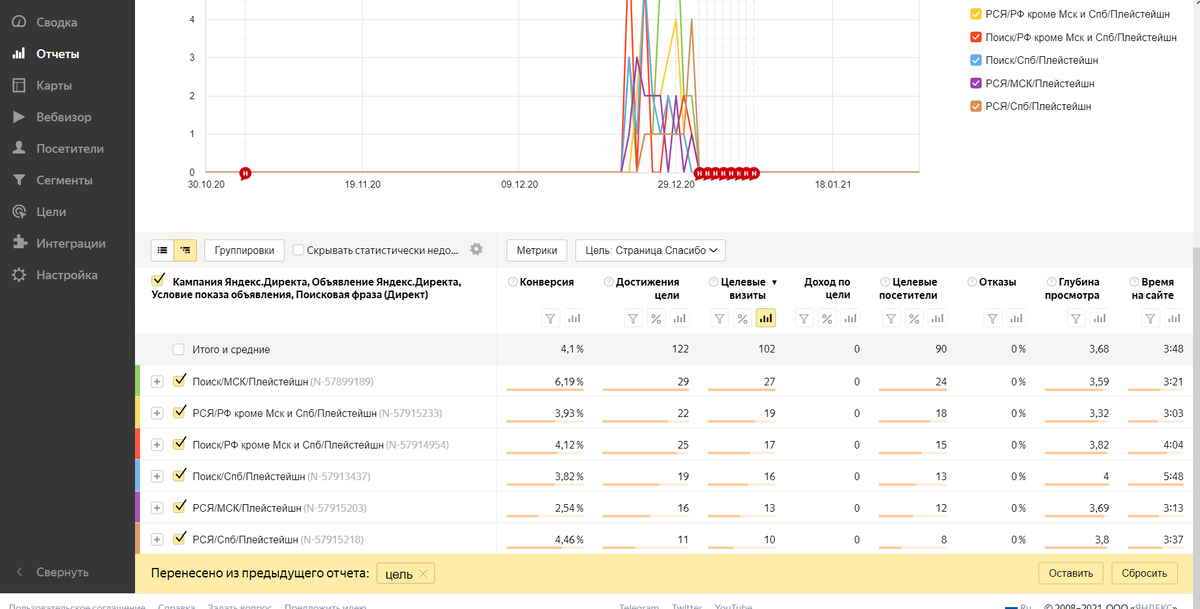Open the Отчеты sidebar section
This screenshot has width=1200, height=609.
tap(58, 54)
